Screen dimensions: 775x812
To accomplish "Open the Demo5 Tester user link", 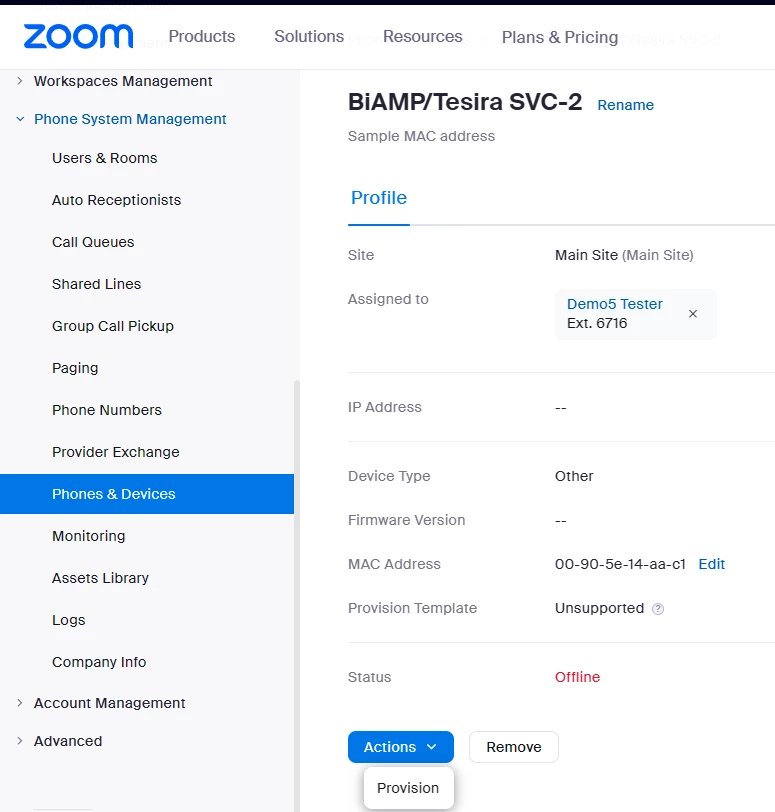I will click(x=615, y=304).
